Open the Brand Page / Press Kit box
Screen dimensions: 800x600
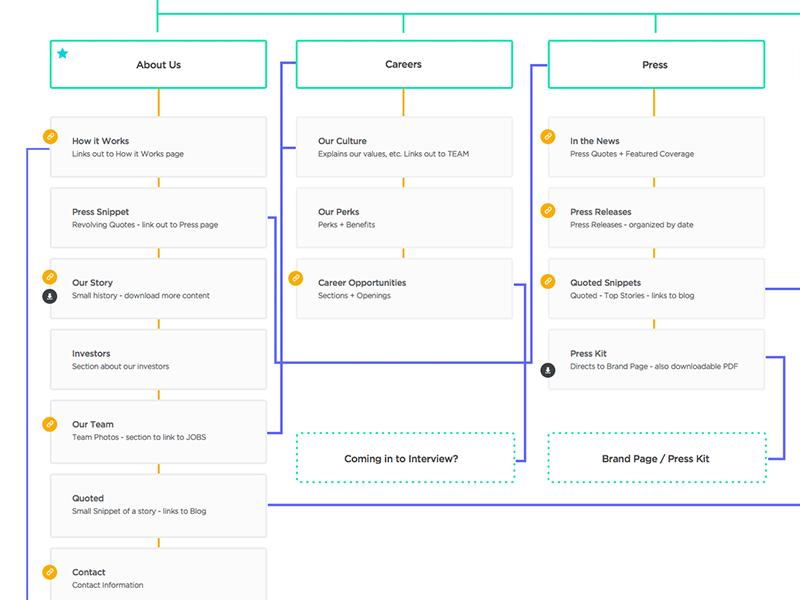tap(657, 458)
